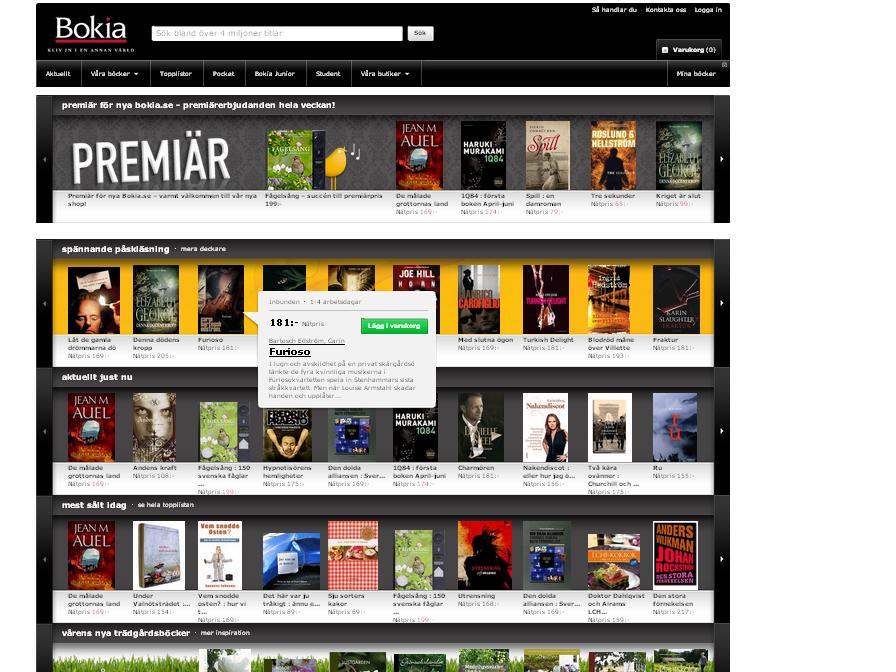Select the Turkish Delight book cover
Viewport: 896px width, 672px height.
click(546, 299)
